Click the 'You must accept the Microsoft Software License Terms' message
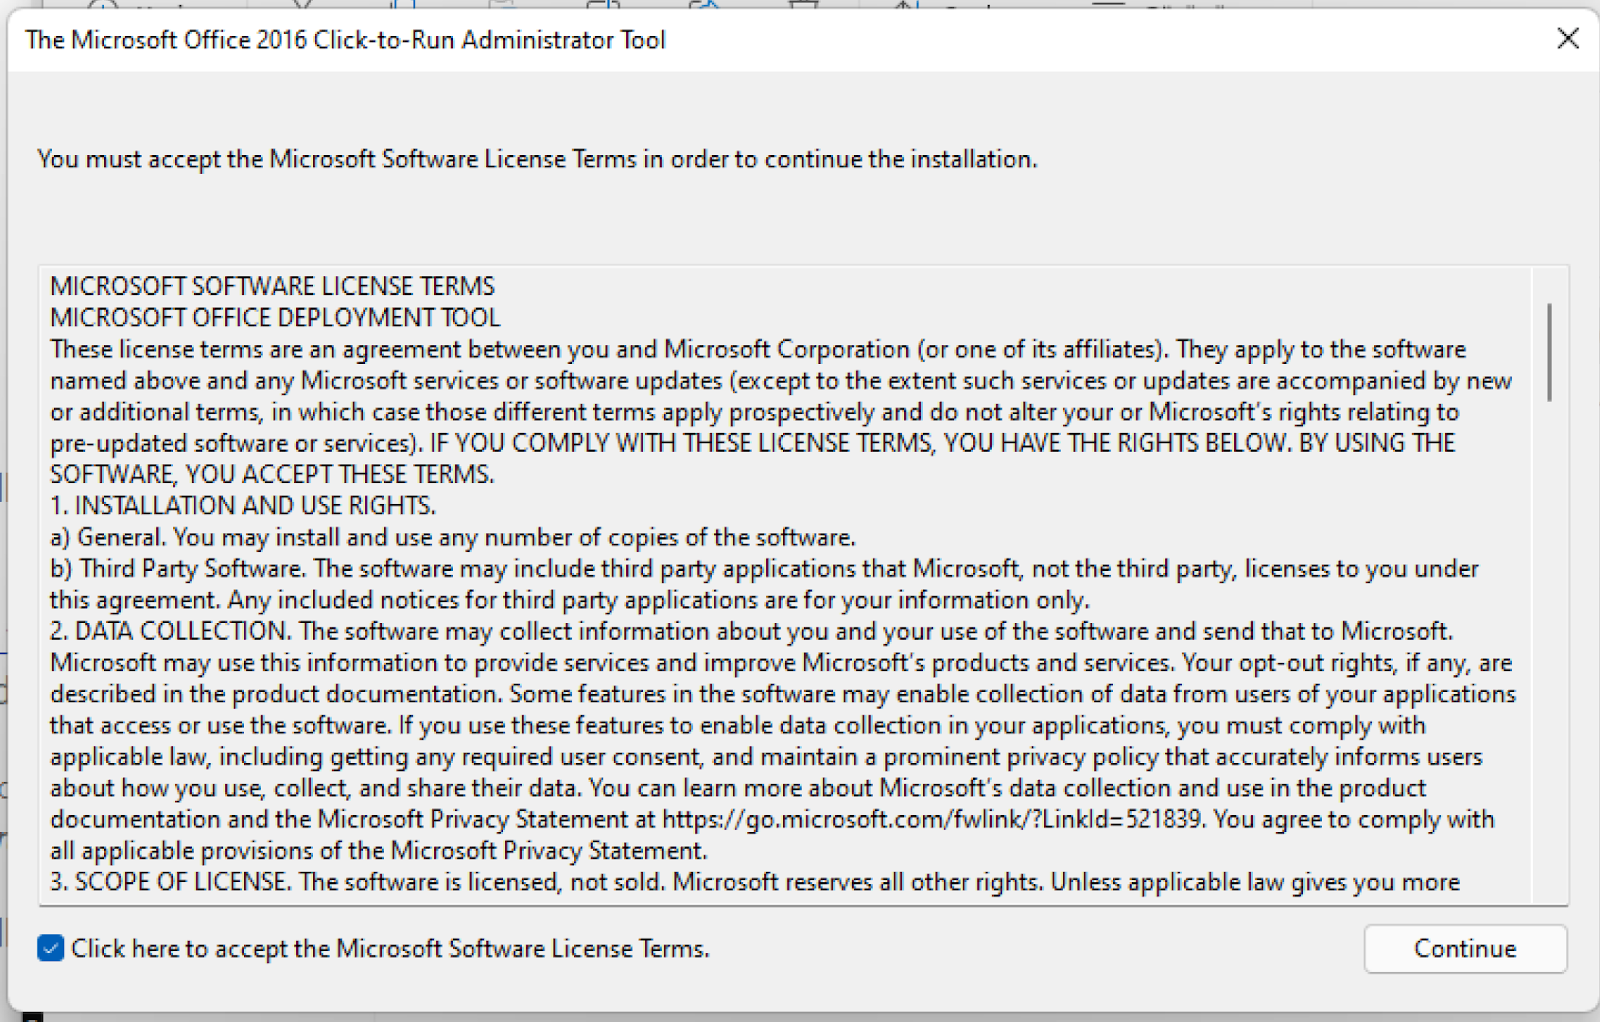Screen dimensions: 1600x1022 [x=537, y=159]
